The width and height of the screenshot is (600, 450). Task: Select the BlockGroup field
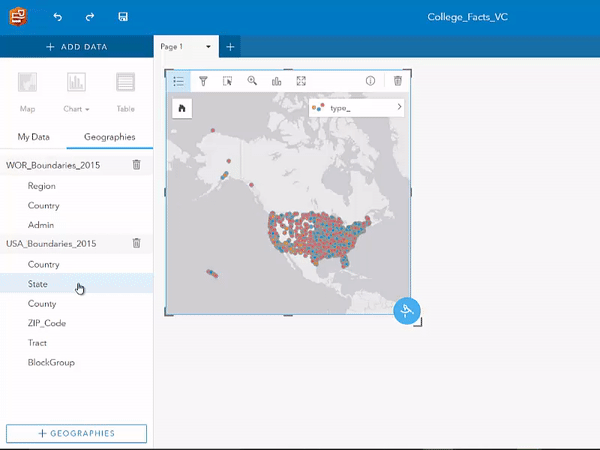(51, 362)
